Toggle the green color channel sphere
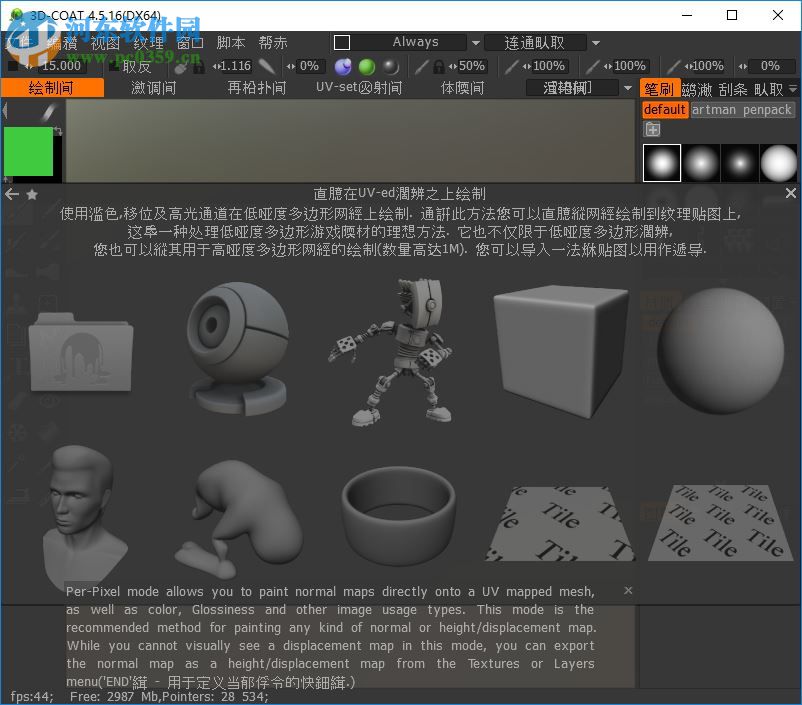Image resolution: width=802 pixels, height=705 pixels. coord(367,67)
